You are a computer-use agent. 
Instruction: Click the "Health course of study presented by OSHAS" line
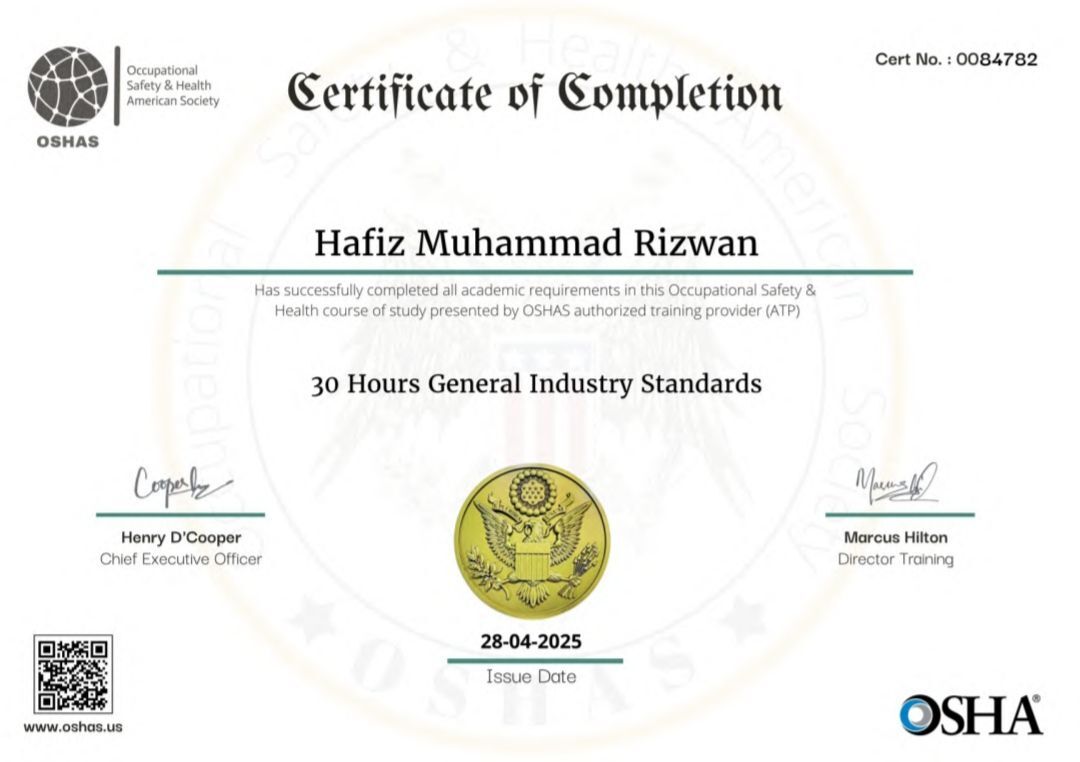coord(537,311)
